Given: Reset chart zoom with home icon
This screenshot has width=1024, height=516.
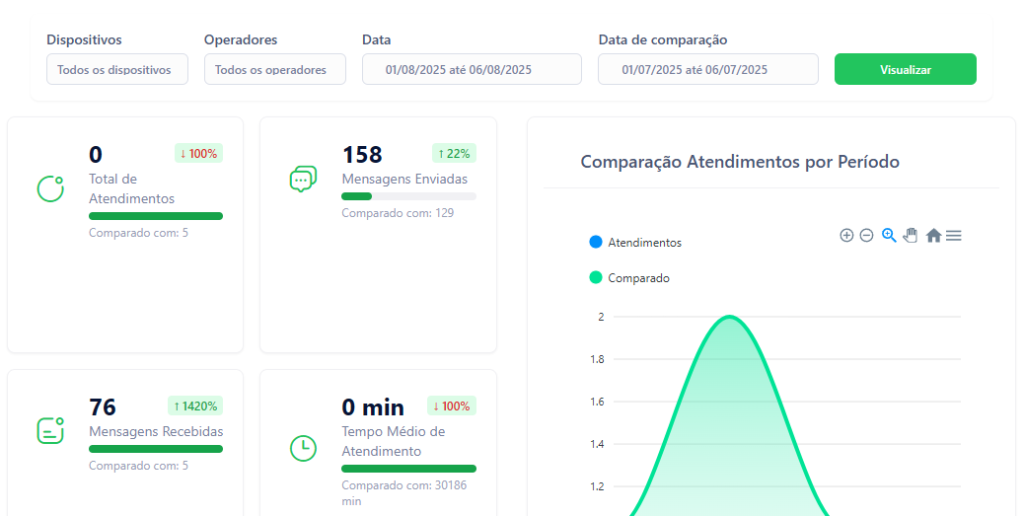Looking at the screenshot, I should pos(934,236).
